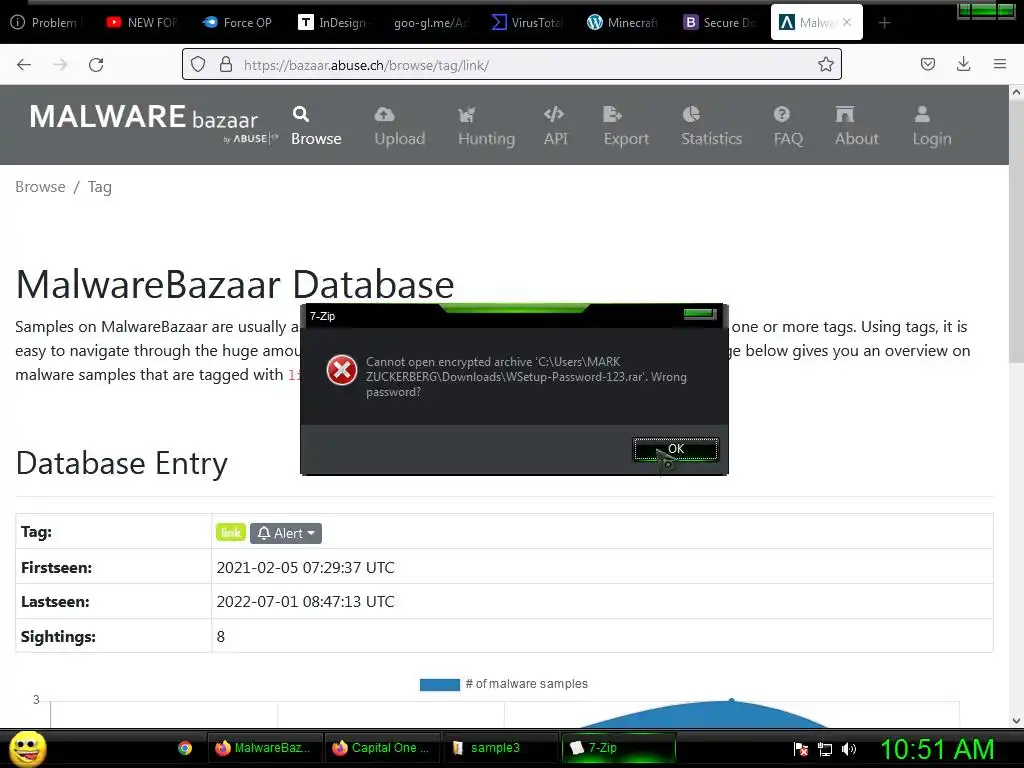Click the Chrome icon in the taskbar
Viewport: 1024px width, 768px height.
[185, 748]
